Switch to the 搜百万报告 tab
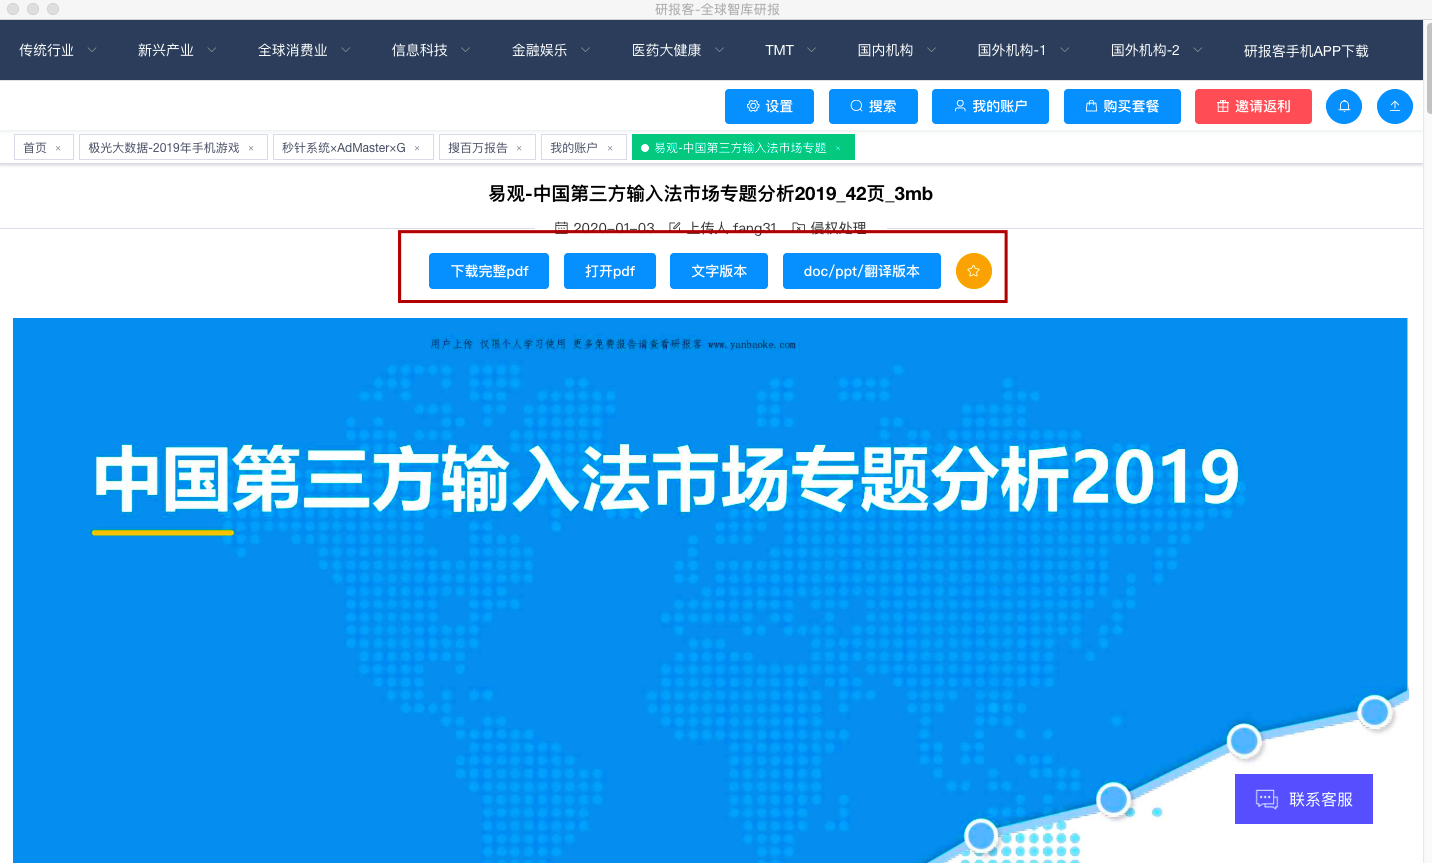This screenshot has width=1432, height=863. coord(479,147)
